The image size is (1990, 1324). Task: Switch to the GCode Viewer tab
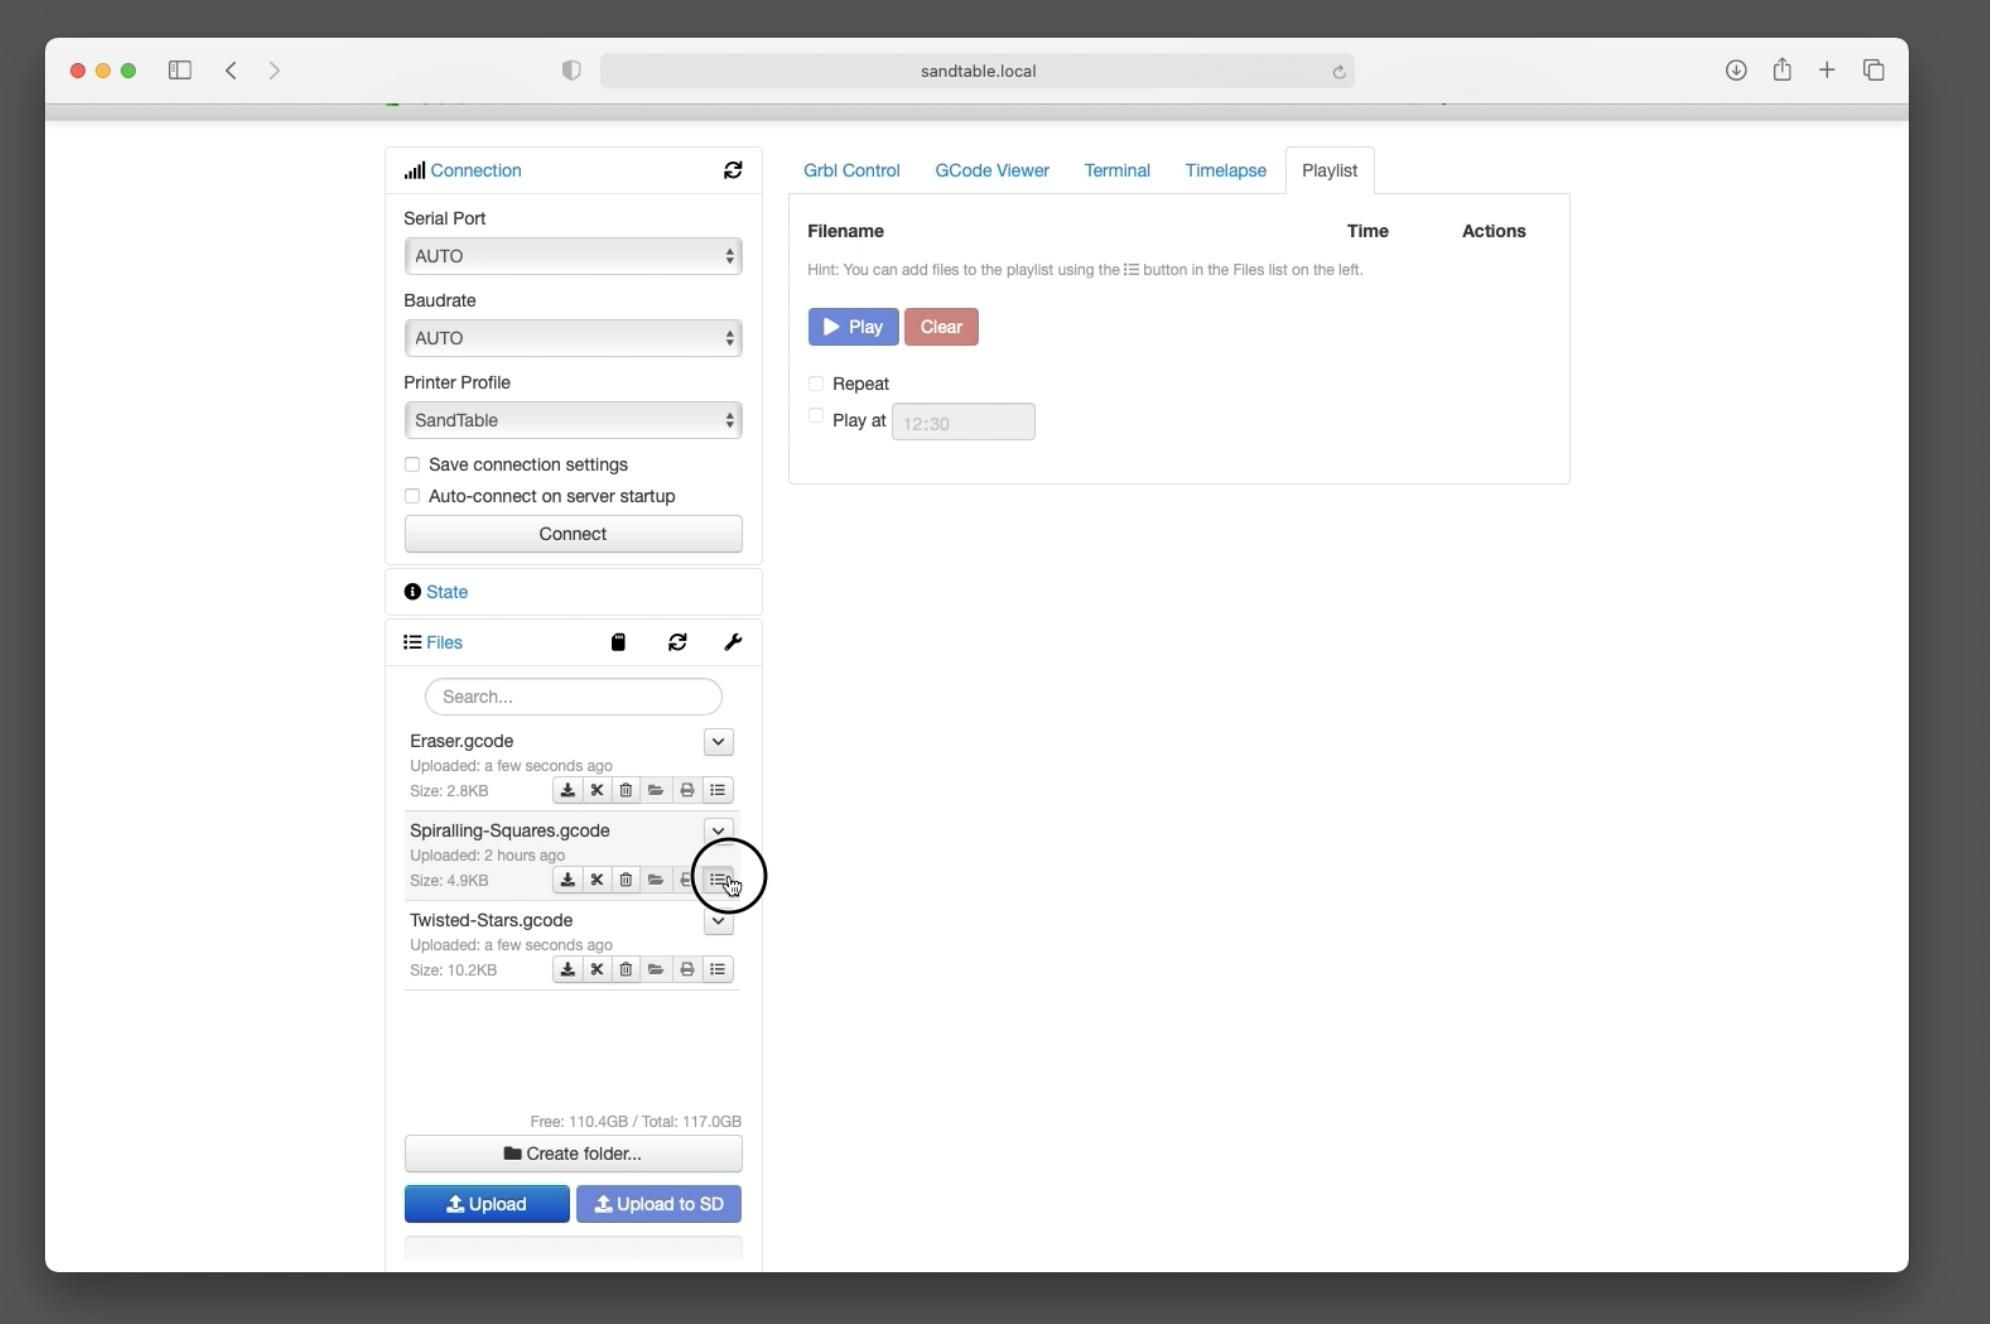point(991,170)
